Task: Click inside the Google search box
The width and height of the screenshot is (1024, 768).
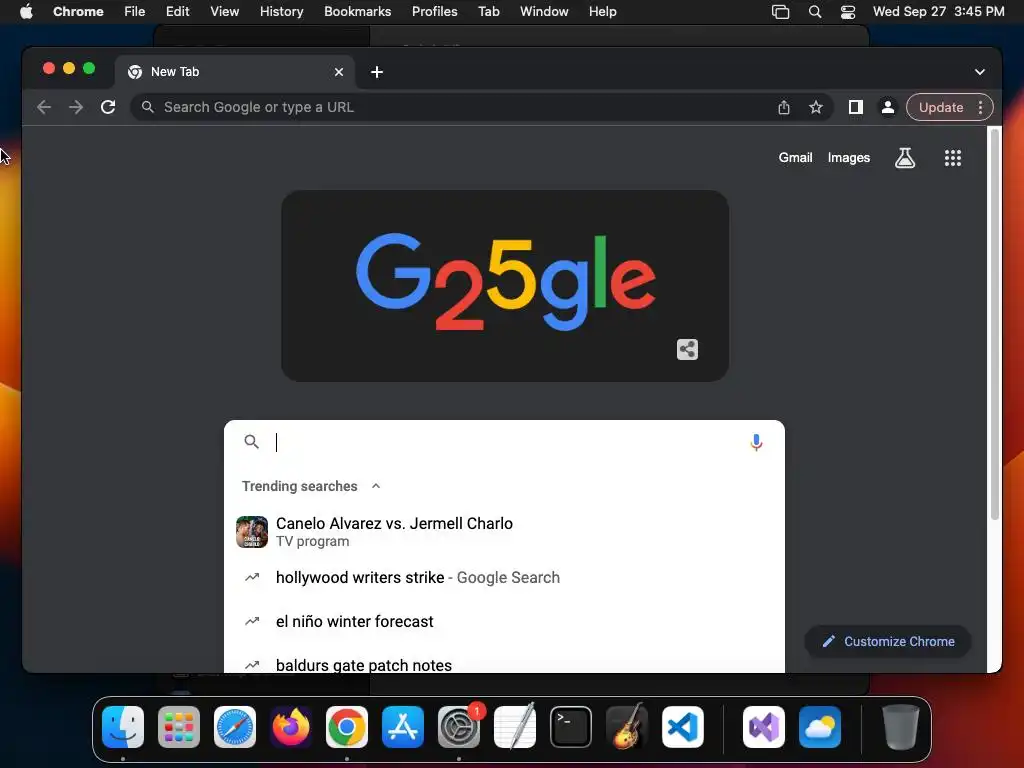Action: 504,443
